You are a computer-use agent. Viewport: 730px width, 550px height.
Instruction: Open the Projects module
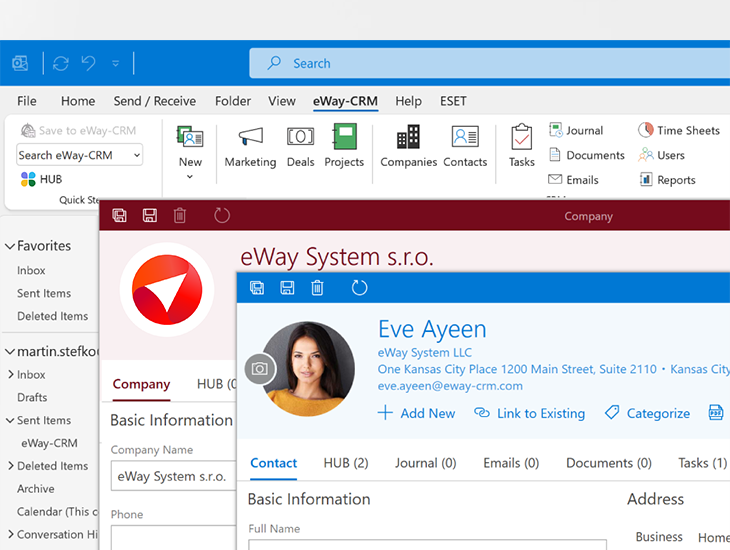coord(344,146)
